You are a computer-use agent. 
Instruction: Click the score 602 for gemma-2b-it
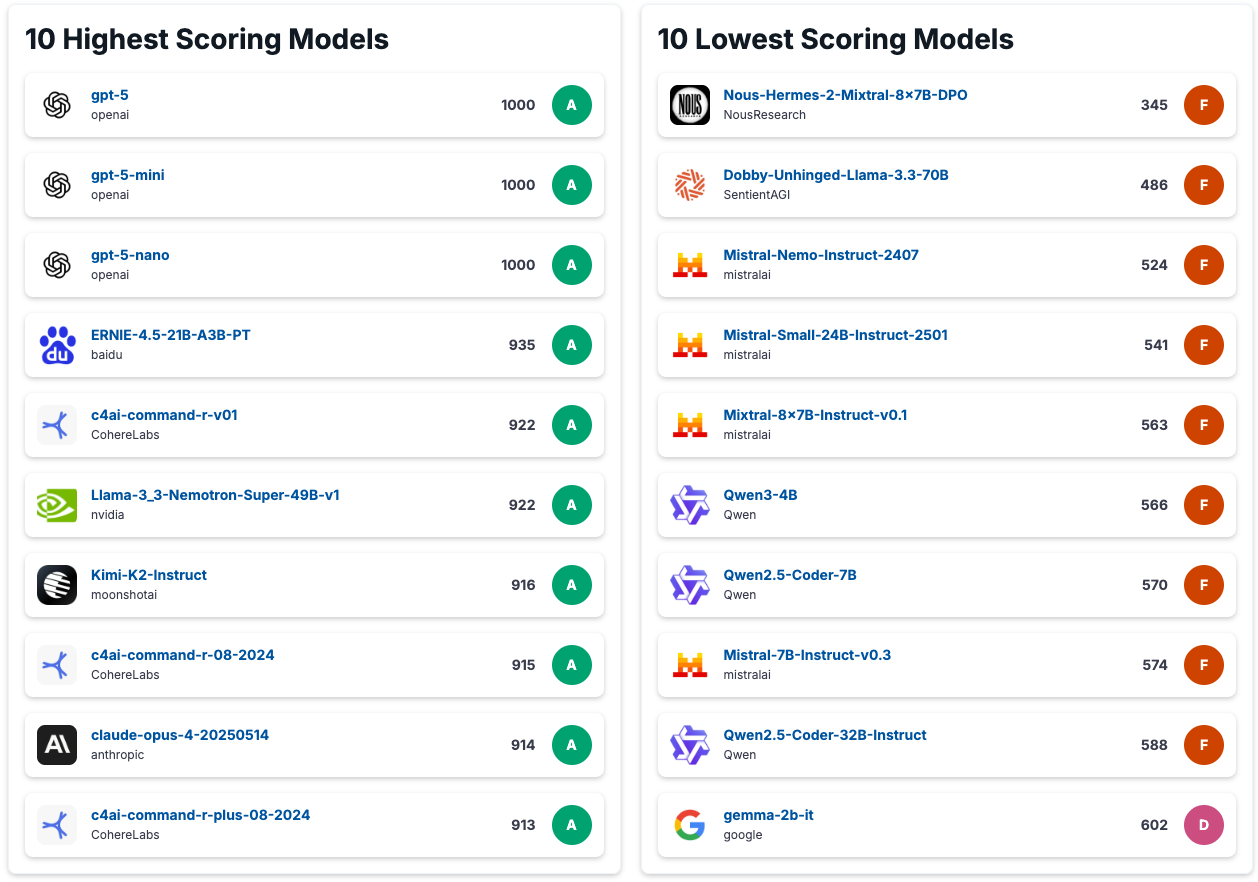1154,825
